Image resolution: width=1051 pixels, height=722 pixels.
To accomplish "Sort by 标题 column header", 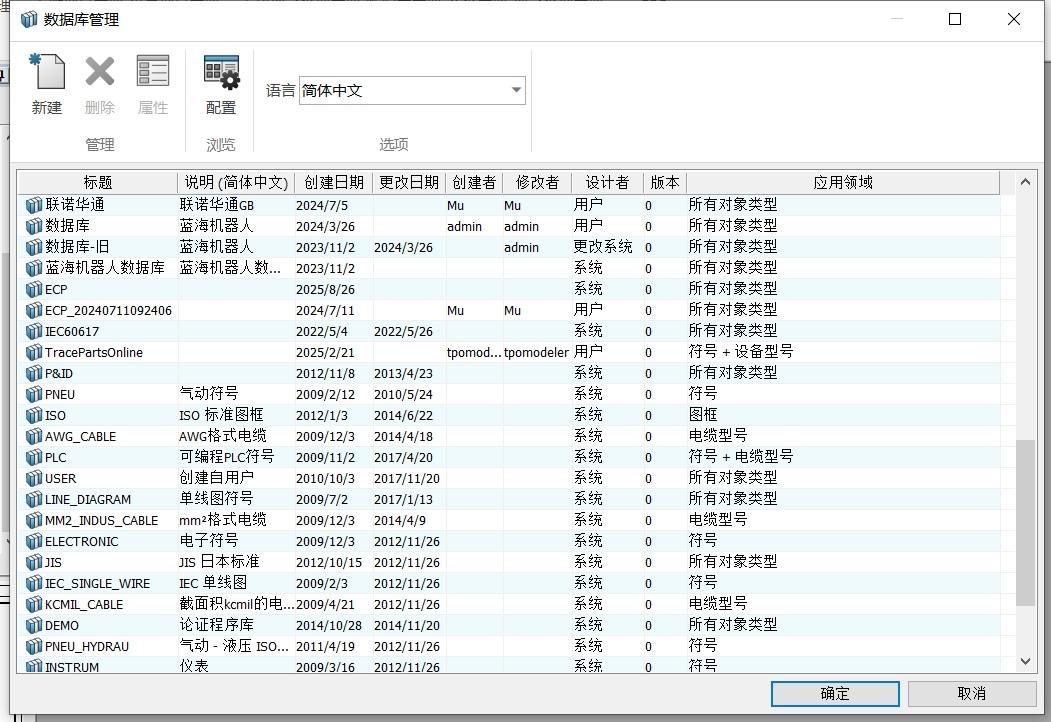I will 98,182.
